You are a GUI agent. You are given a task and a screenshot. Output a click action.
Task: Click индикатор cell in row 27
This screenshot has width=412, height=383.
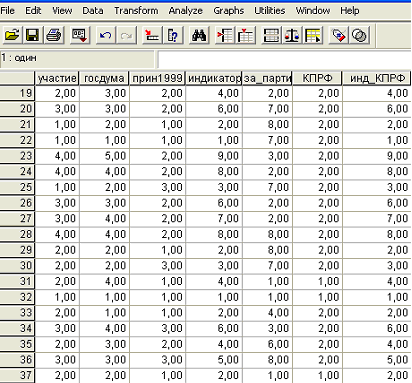pos(214,218)
